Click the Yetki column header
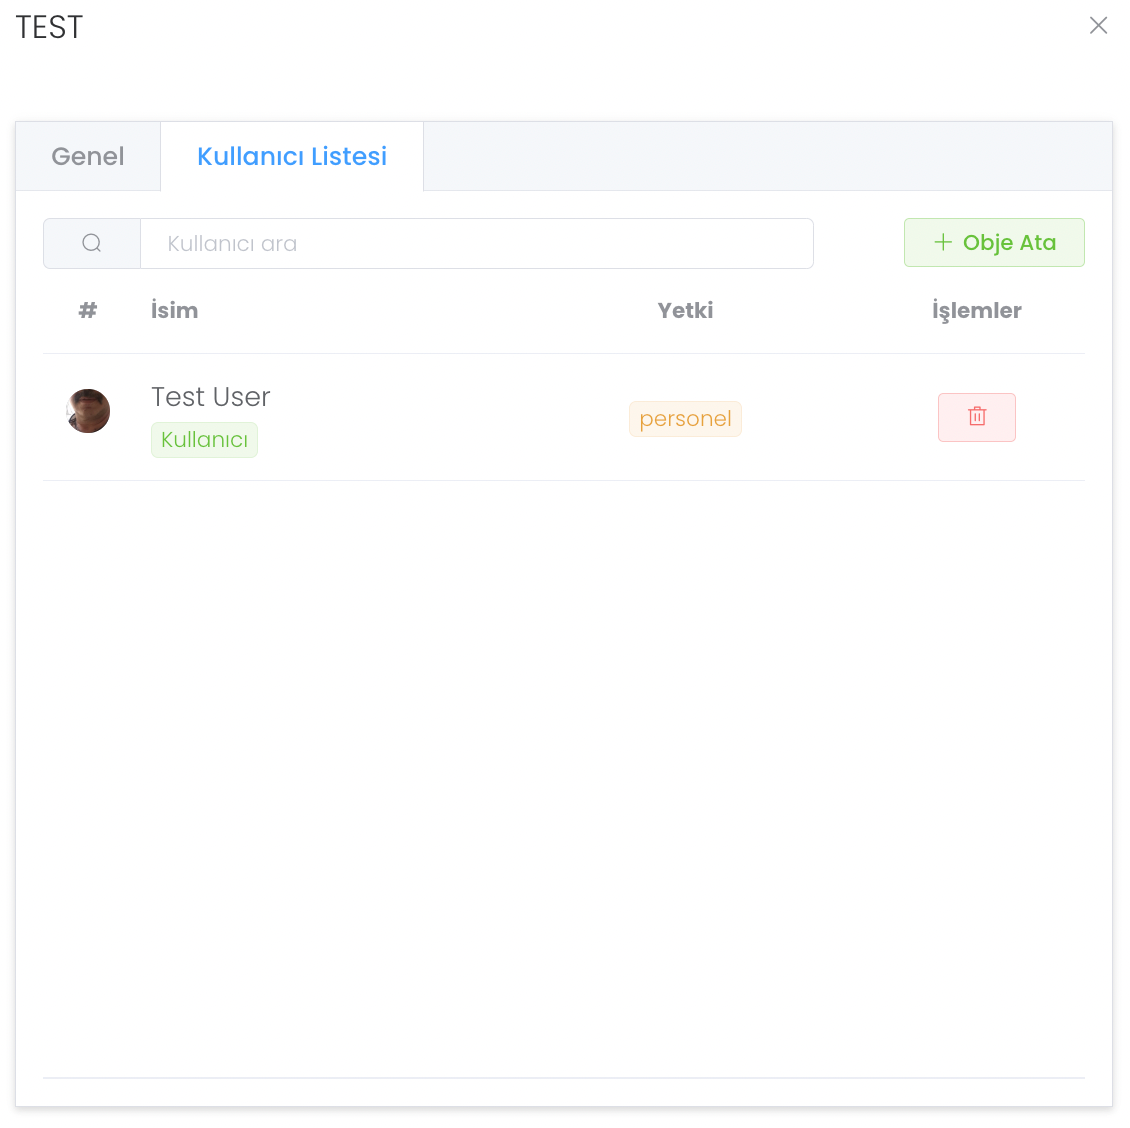Image resolution: width=1130 pixels, height=1128 pixels. [x=685, y=311]
